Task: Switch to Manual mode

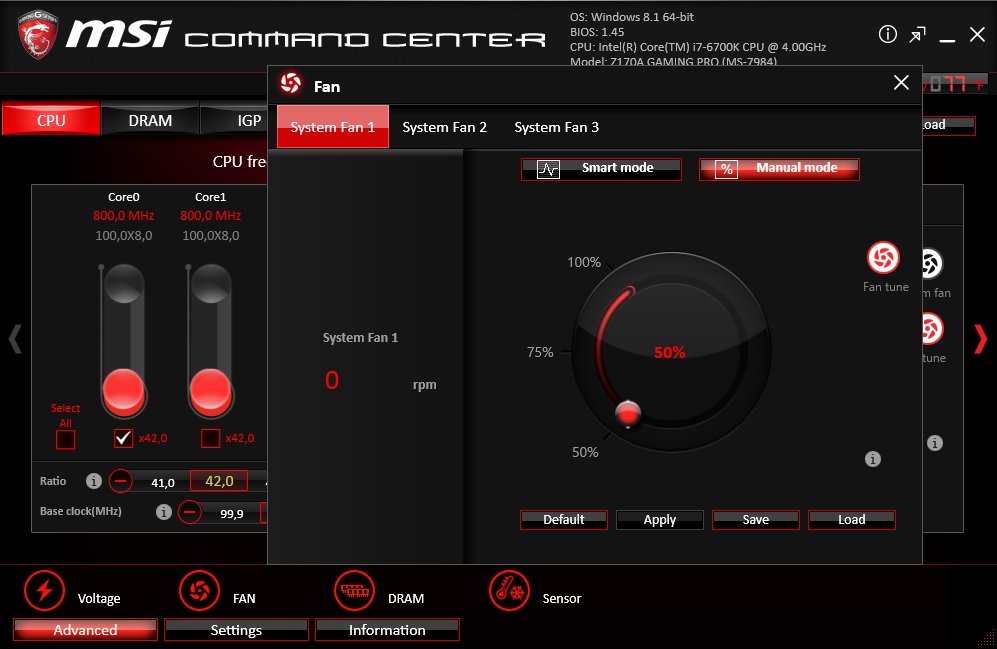Action: tap(780, 169)
